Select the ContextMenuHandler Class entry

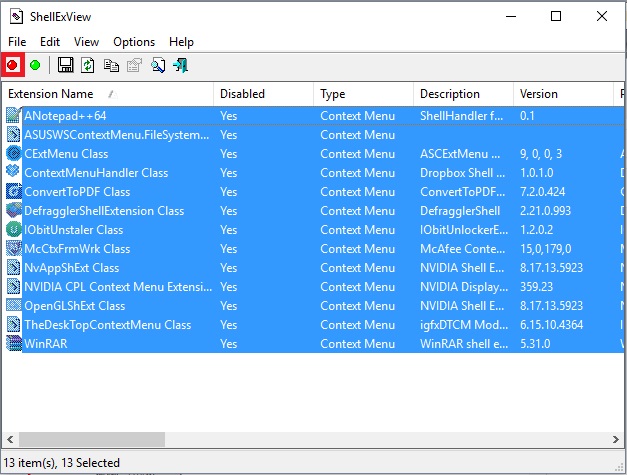click(x=96, y=173)
